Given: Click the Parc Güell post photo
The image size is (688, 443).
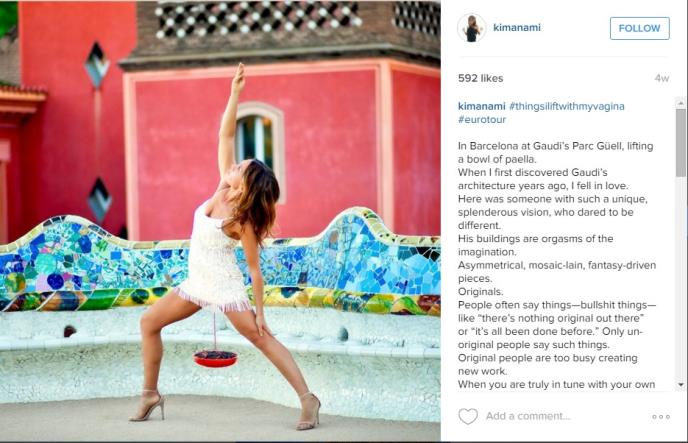Looking at the screenshot, I should (220, 221).
